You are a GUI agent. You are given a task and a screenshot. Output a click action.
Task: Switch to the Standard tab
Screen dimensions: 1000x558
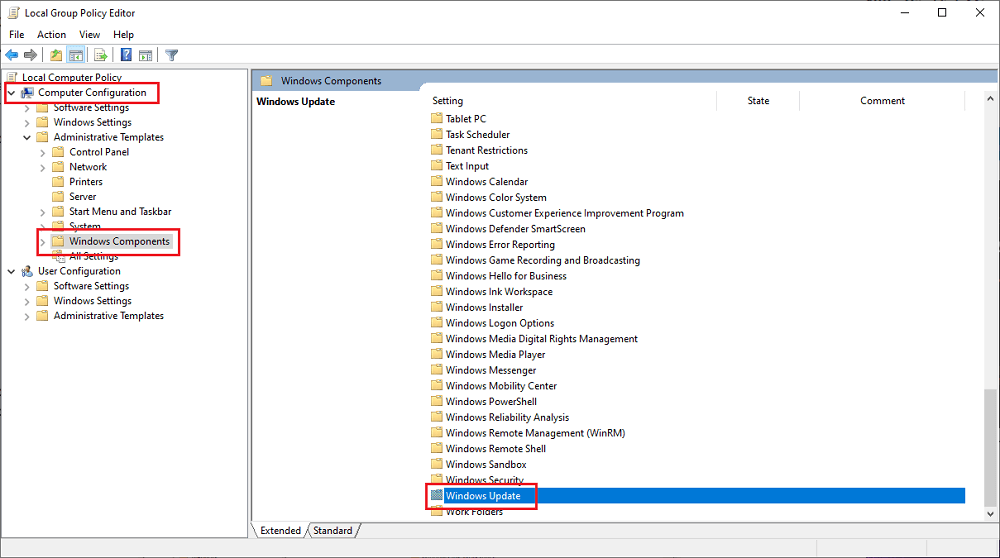[x=332, y=531]
